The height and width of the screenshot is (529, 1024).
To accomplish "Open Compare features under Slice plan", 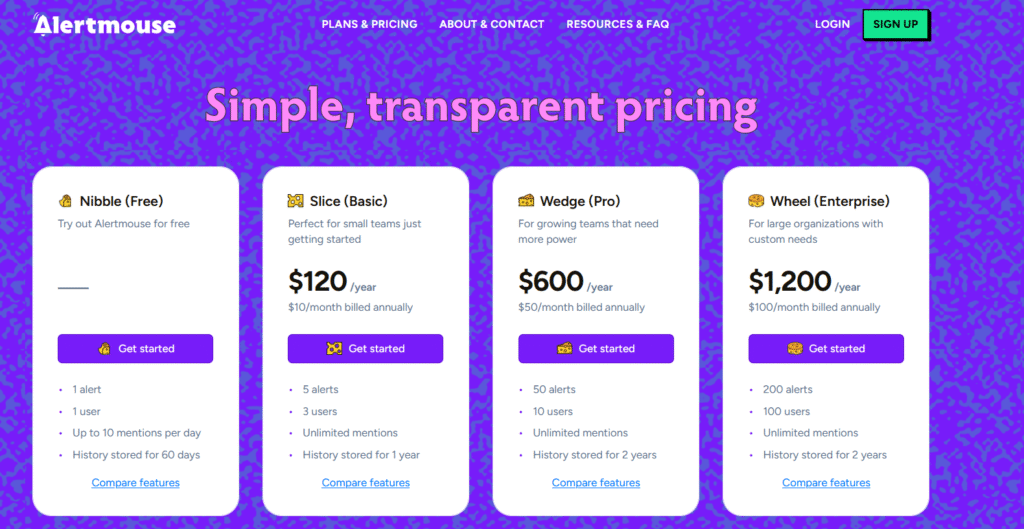I will (x=366, y=483).
